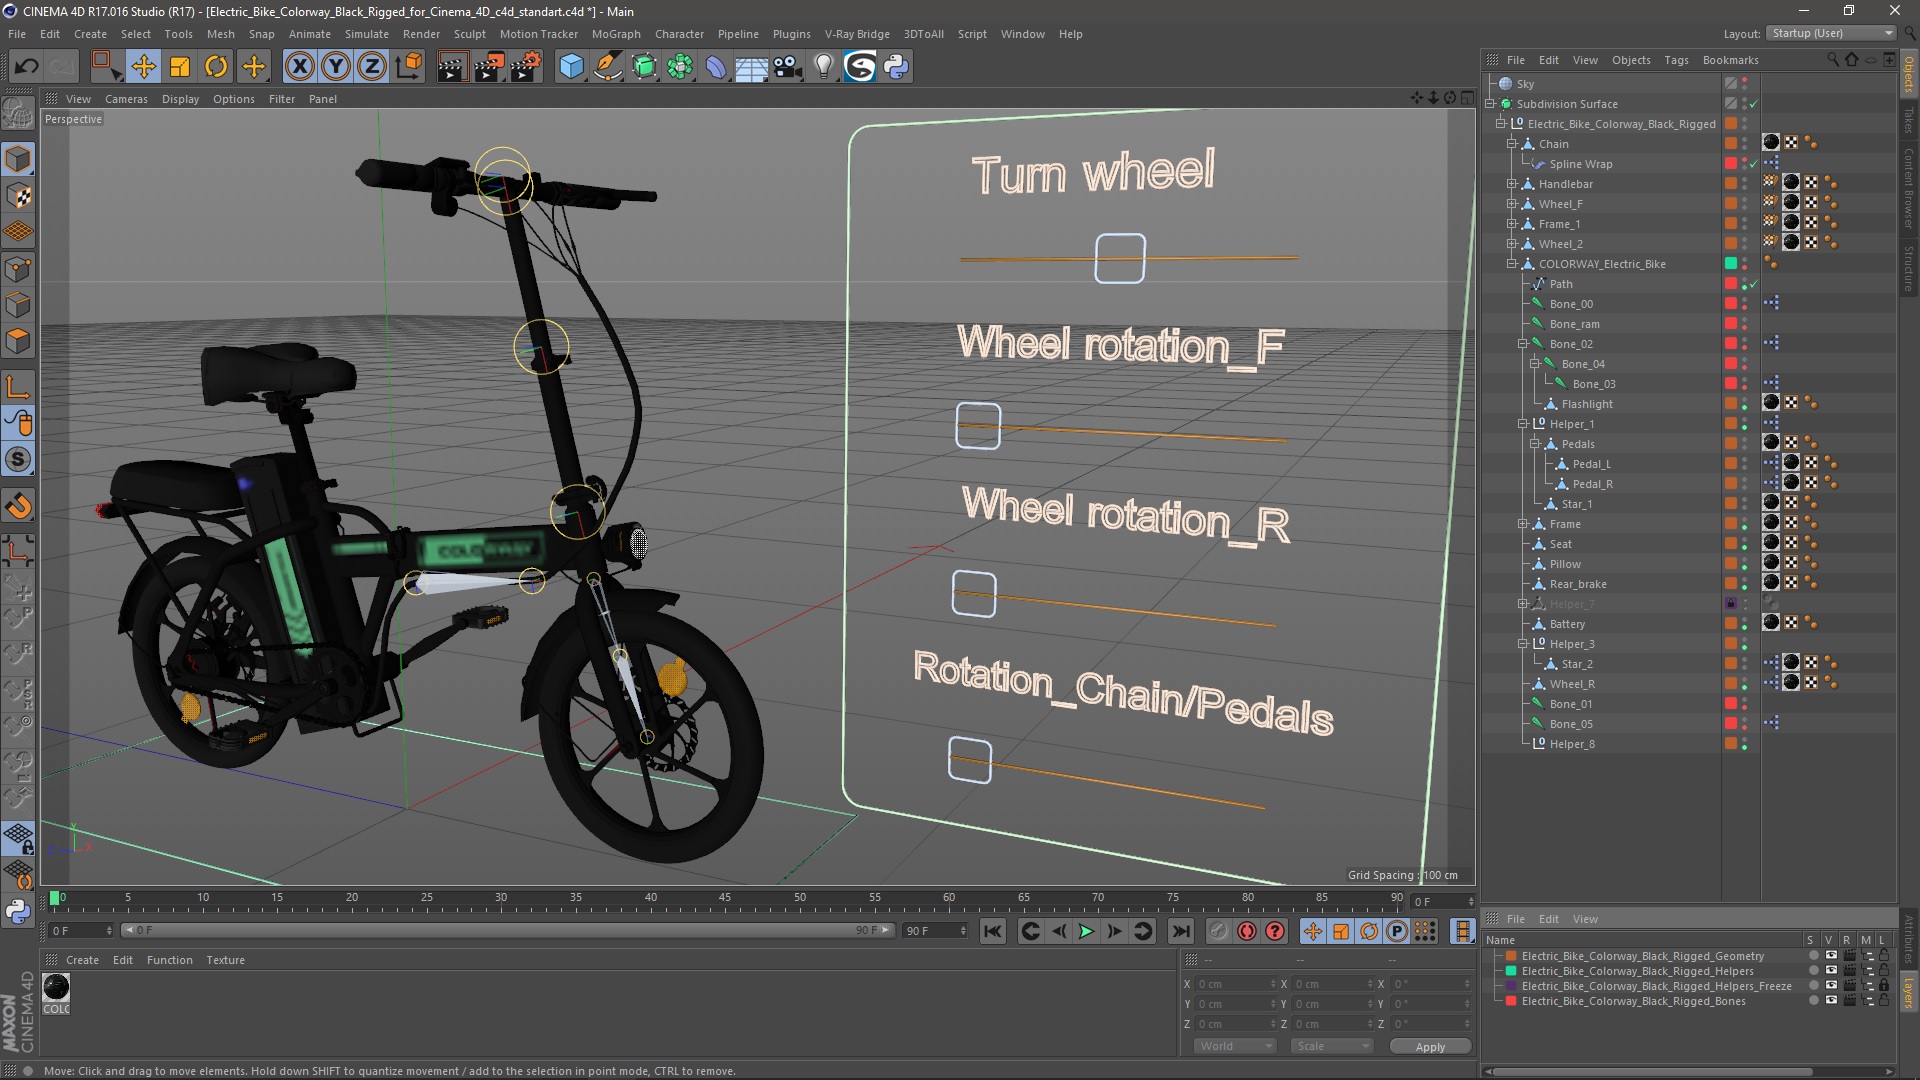This screenshot has height=1080, width=1920.
Task: Open the Simulate menu
Action: point(367,34)
